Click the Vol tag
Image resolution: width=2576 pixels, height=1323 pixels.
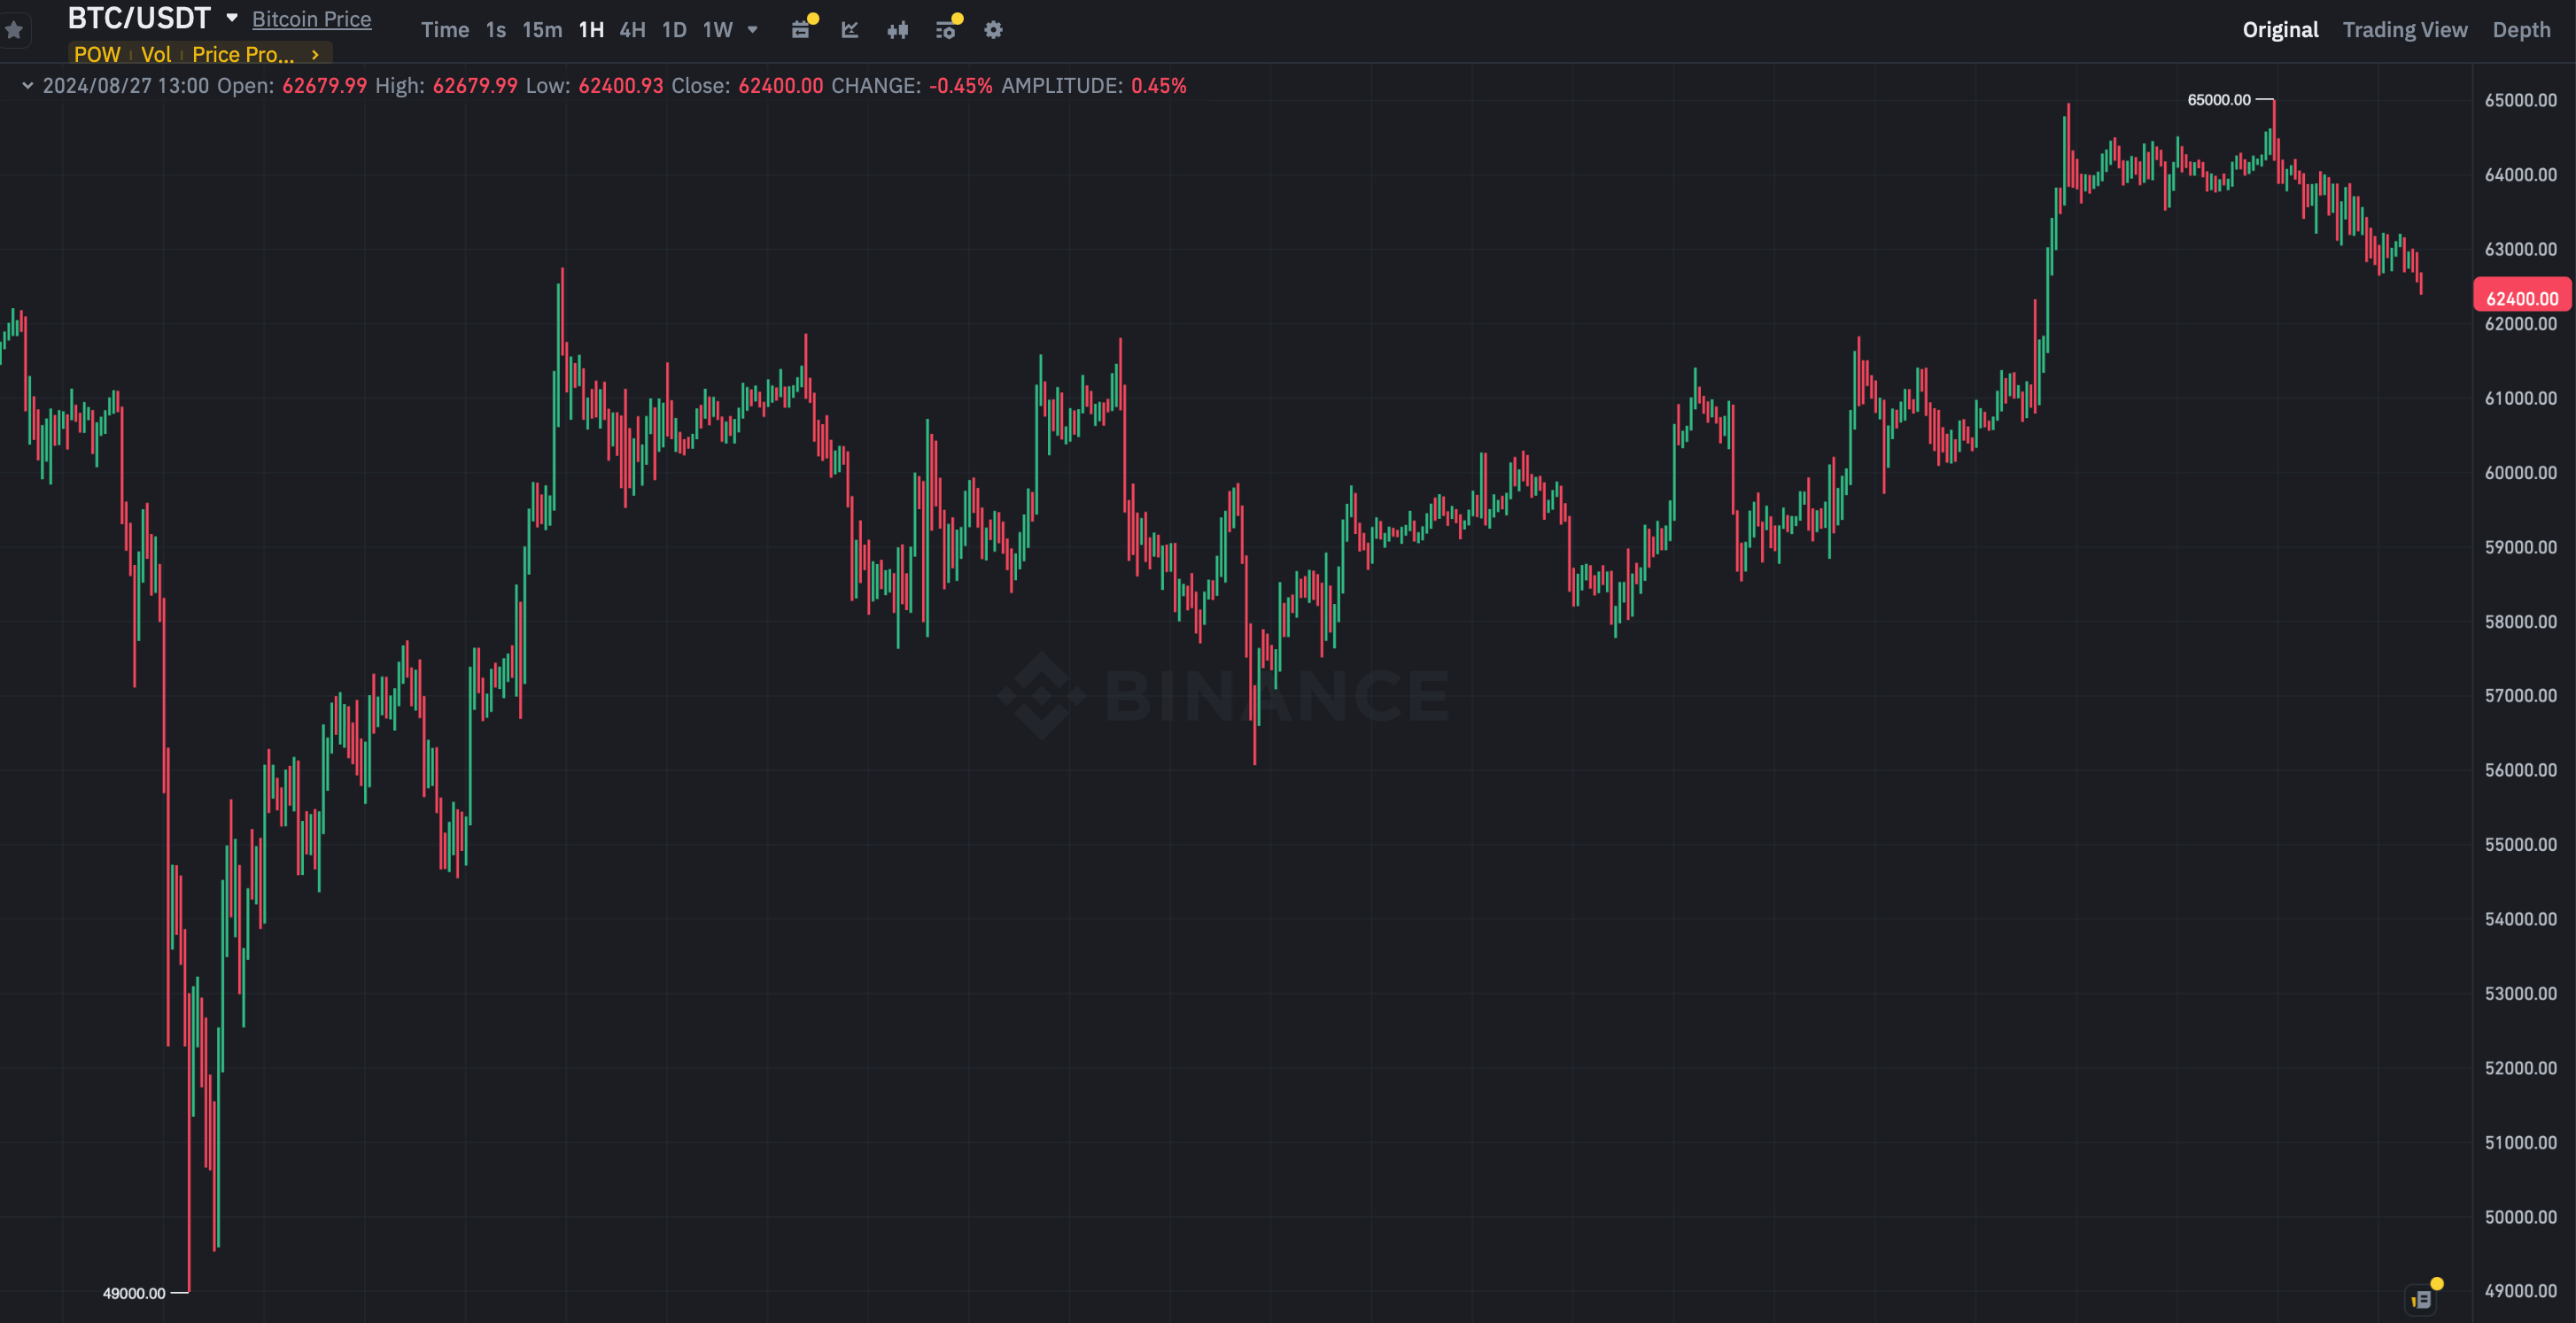[x=156, y=54]
